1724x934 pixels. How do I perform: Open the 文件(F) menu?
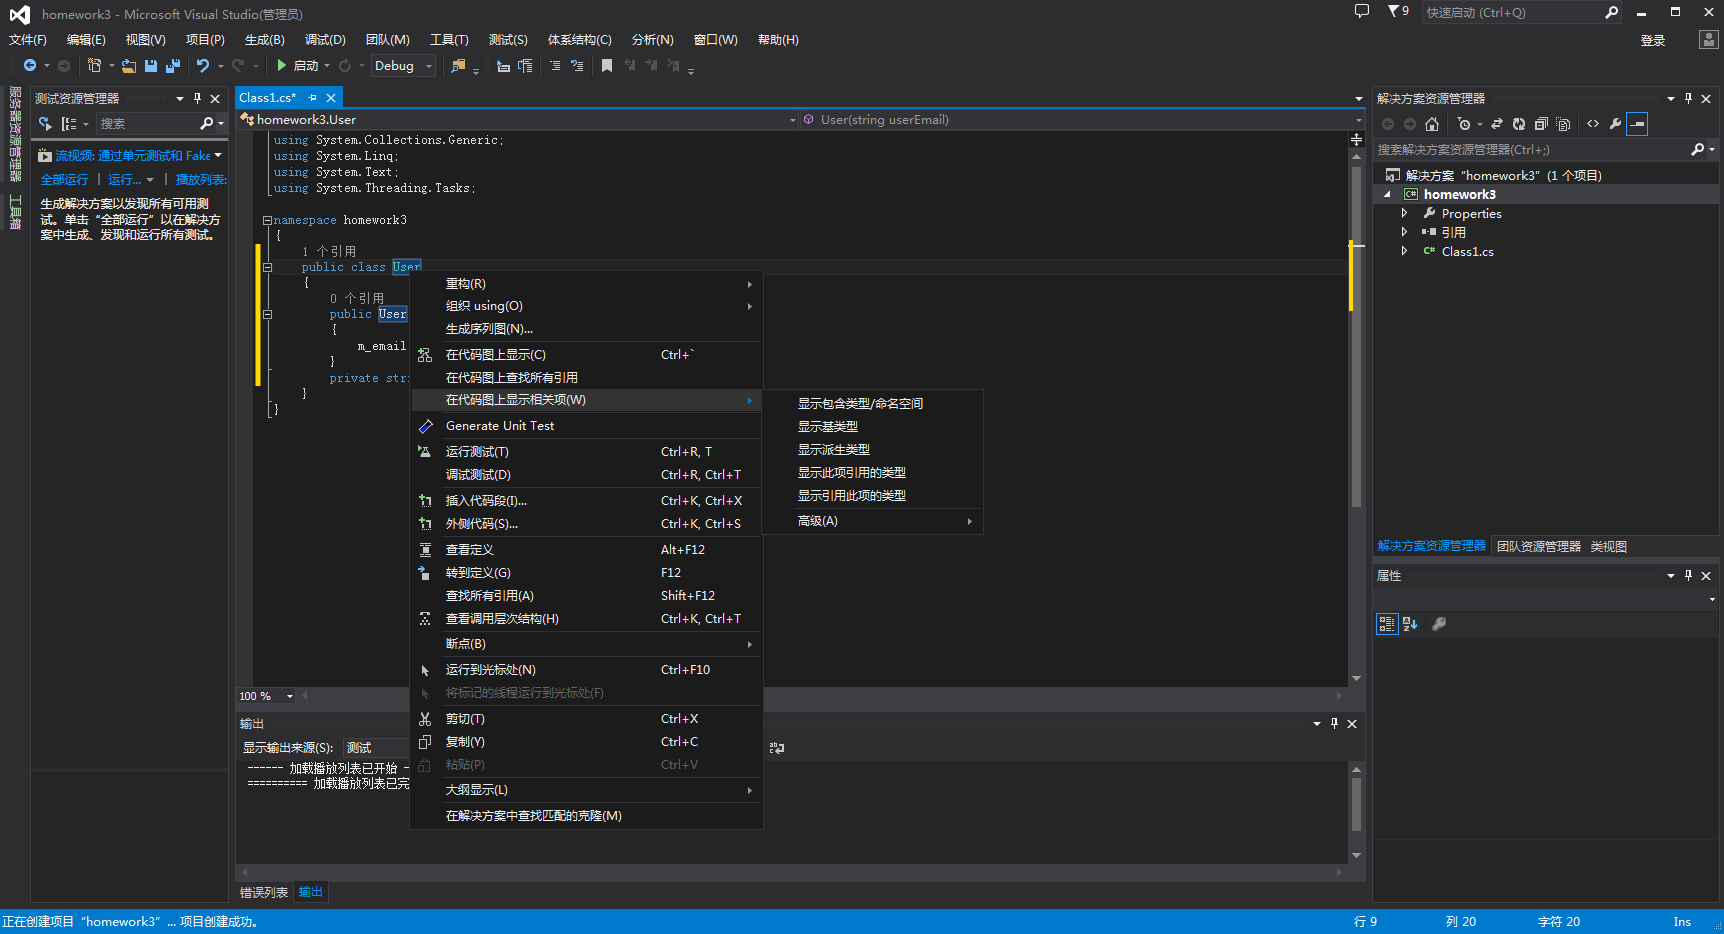(28, 40)
